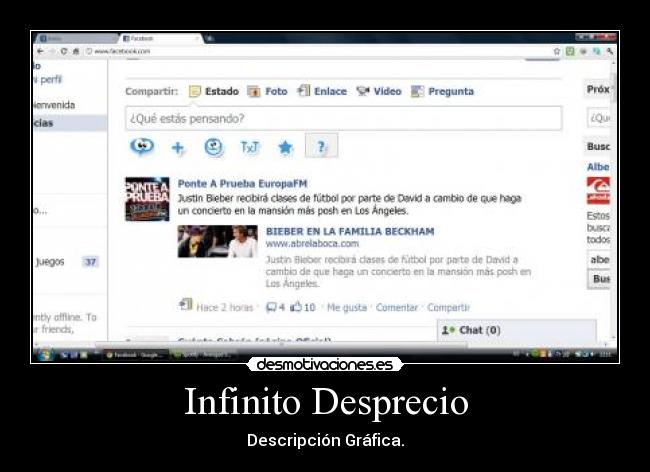Image resolution: width=650 pixels, height=472 pixels.
Task: Click Me gusta on Bieber post
Action: [x=347, y=307]
